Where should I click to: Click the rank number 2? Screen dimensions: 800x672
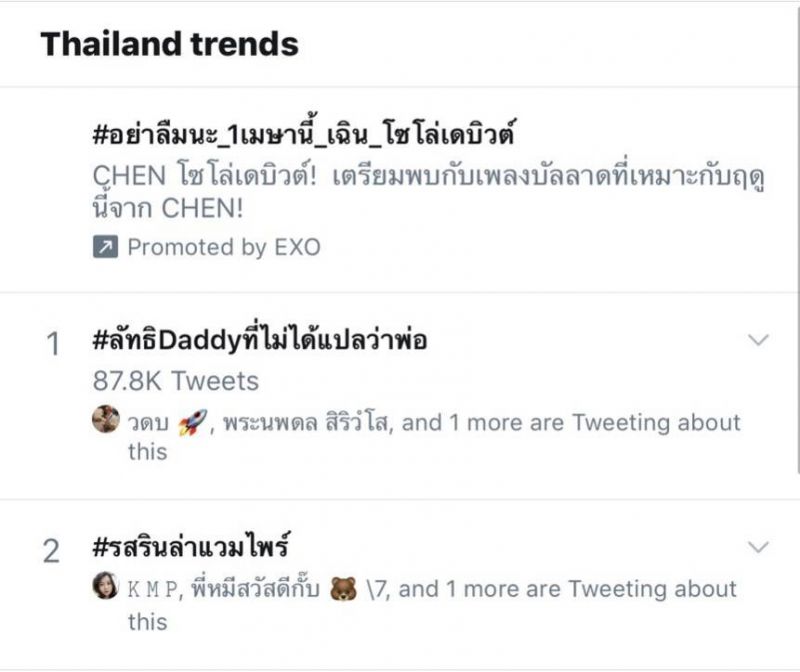pos(54,551)
